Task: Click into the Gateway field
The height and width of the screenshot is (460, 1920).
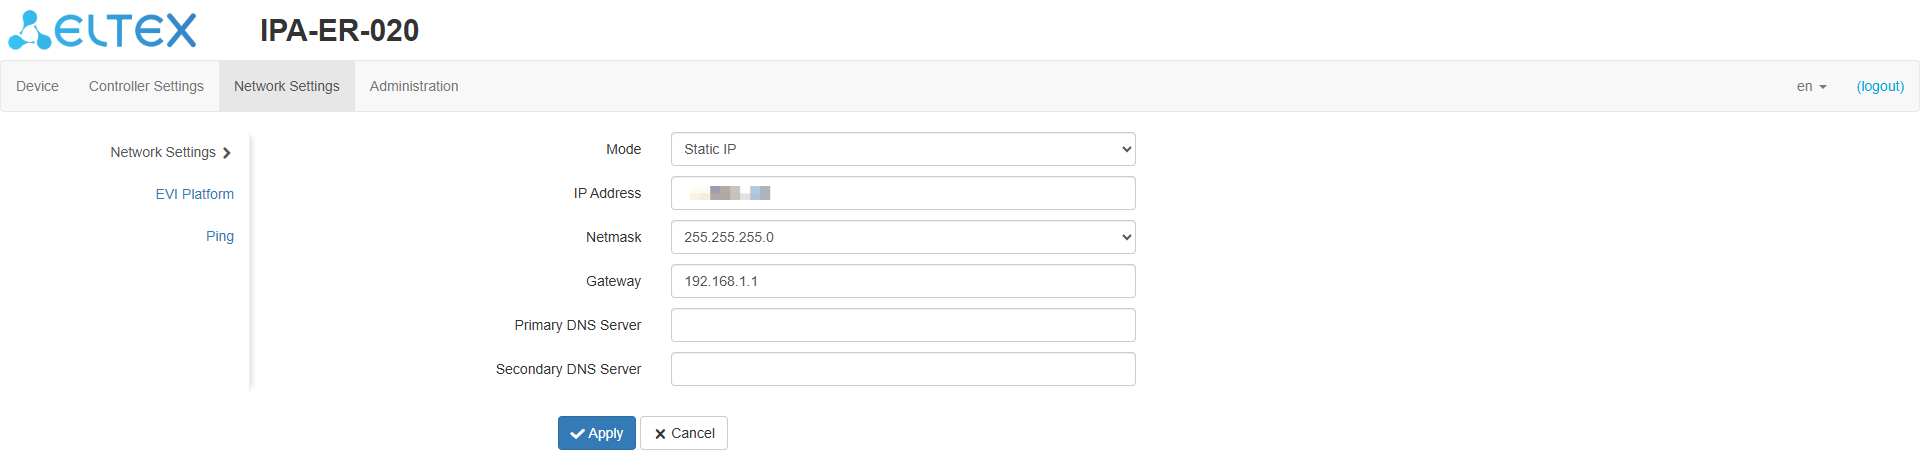Action: click(x=902, y=281)
